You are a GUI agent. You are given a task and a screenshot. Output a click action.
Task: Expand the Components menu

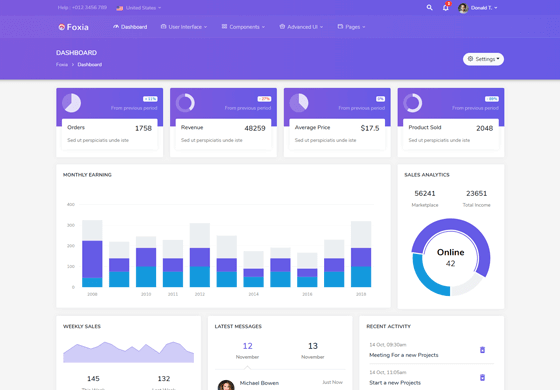point(244,27)
